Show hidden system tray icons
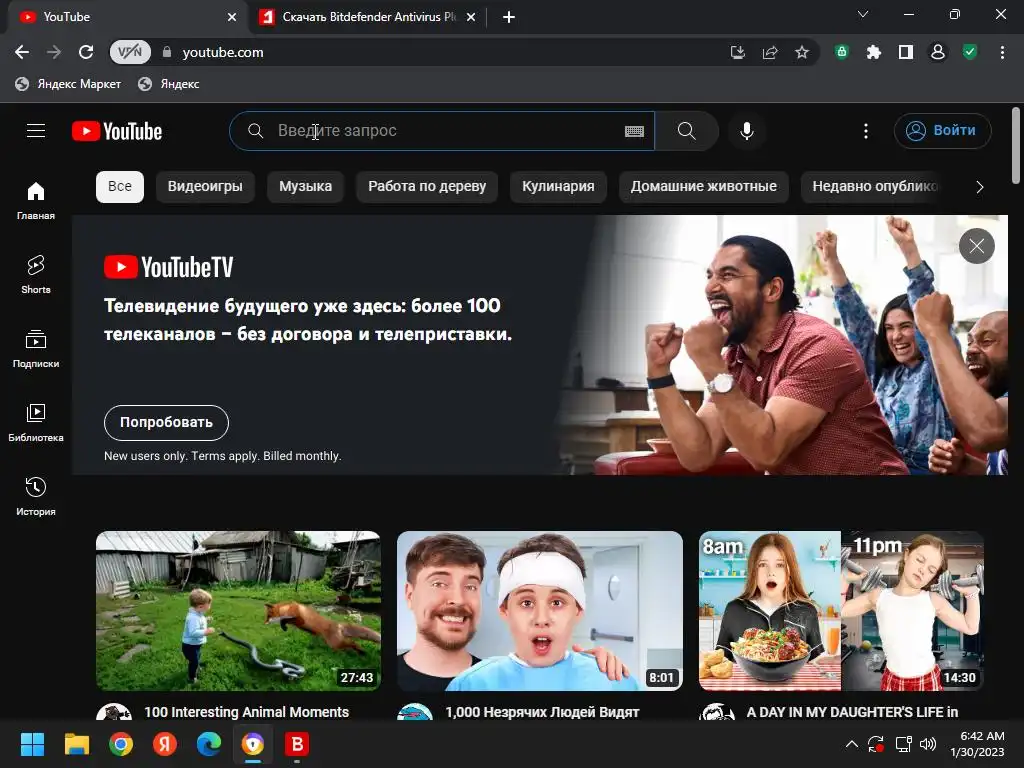1024x768 pixels. tap(852, 744)
